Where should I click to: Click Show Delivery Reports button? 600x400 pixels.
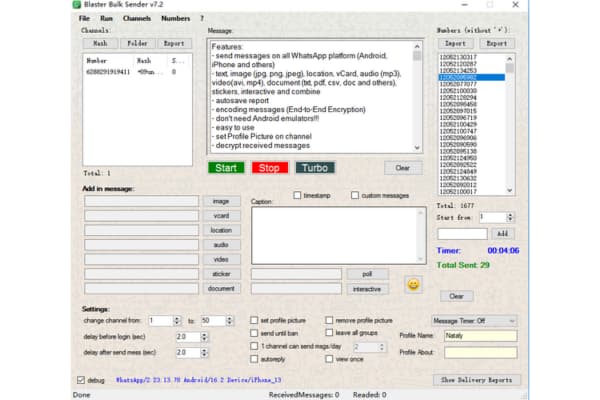(477, 380)
